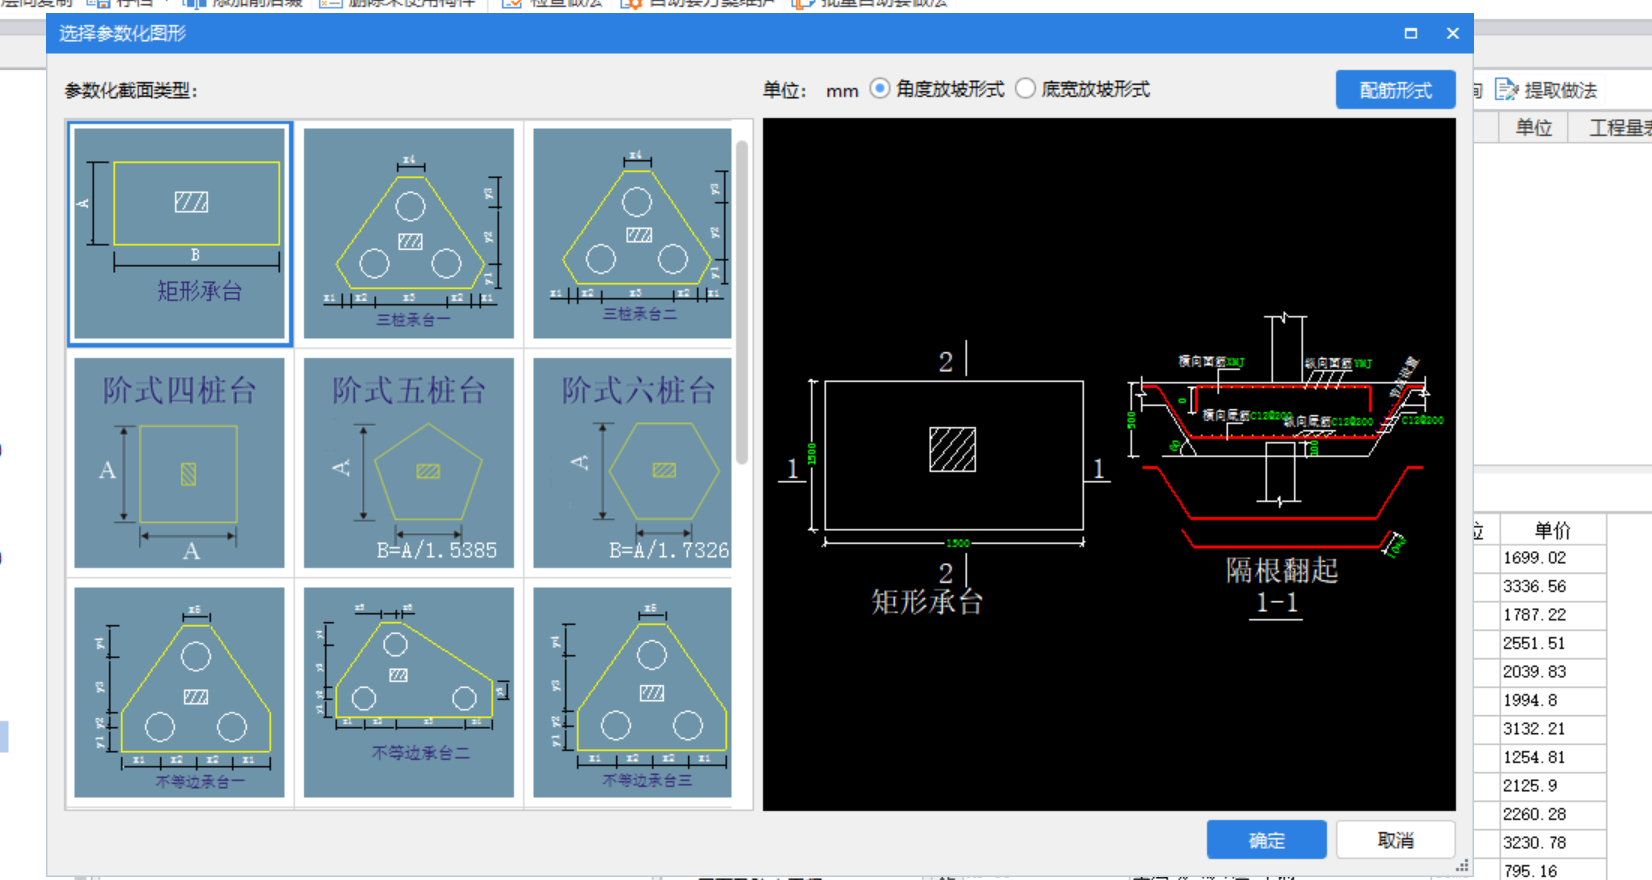Click the 1254.81 price cell
The image size is (1652, 880).
coord(1552,757)
